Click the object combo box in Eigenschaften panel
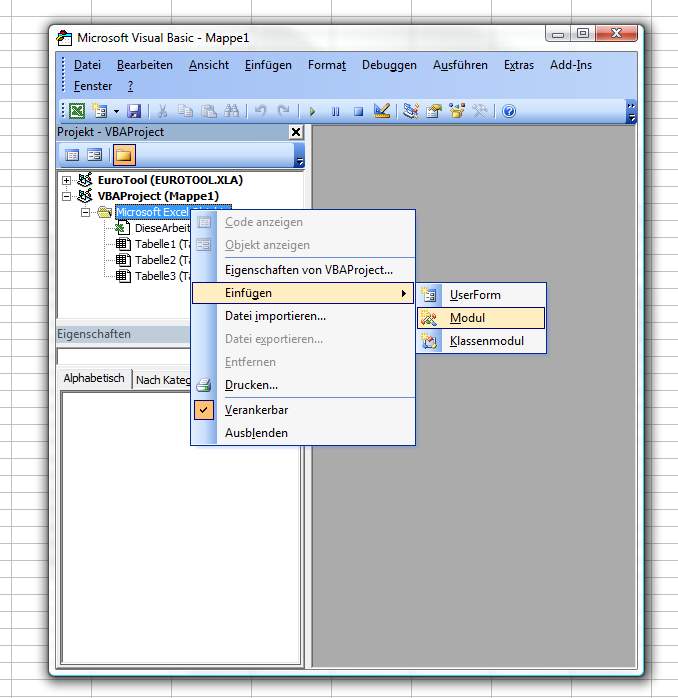678x698 pixels. click(x=124, y=357)
